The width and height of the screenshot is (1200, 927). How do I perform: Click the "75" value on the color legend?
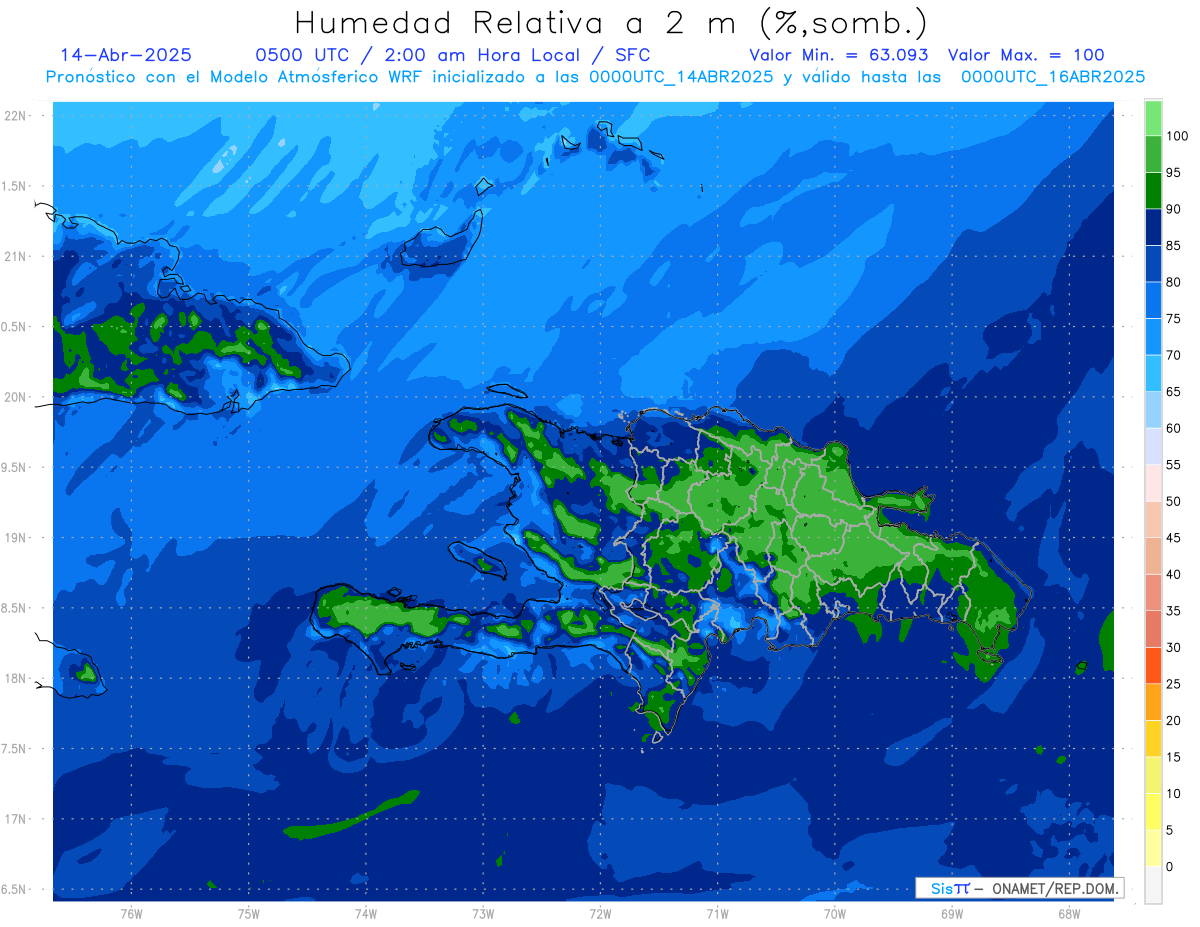[x=1173, y=319]
